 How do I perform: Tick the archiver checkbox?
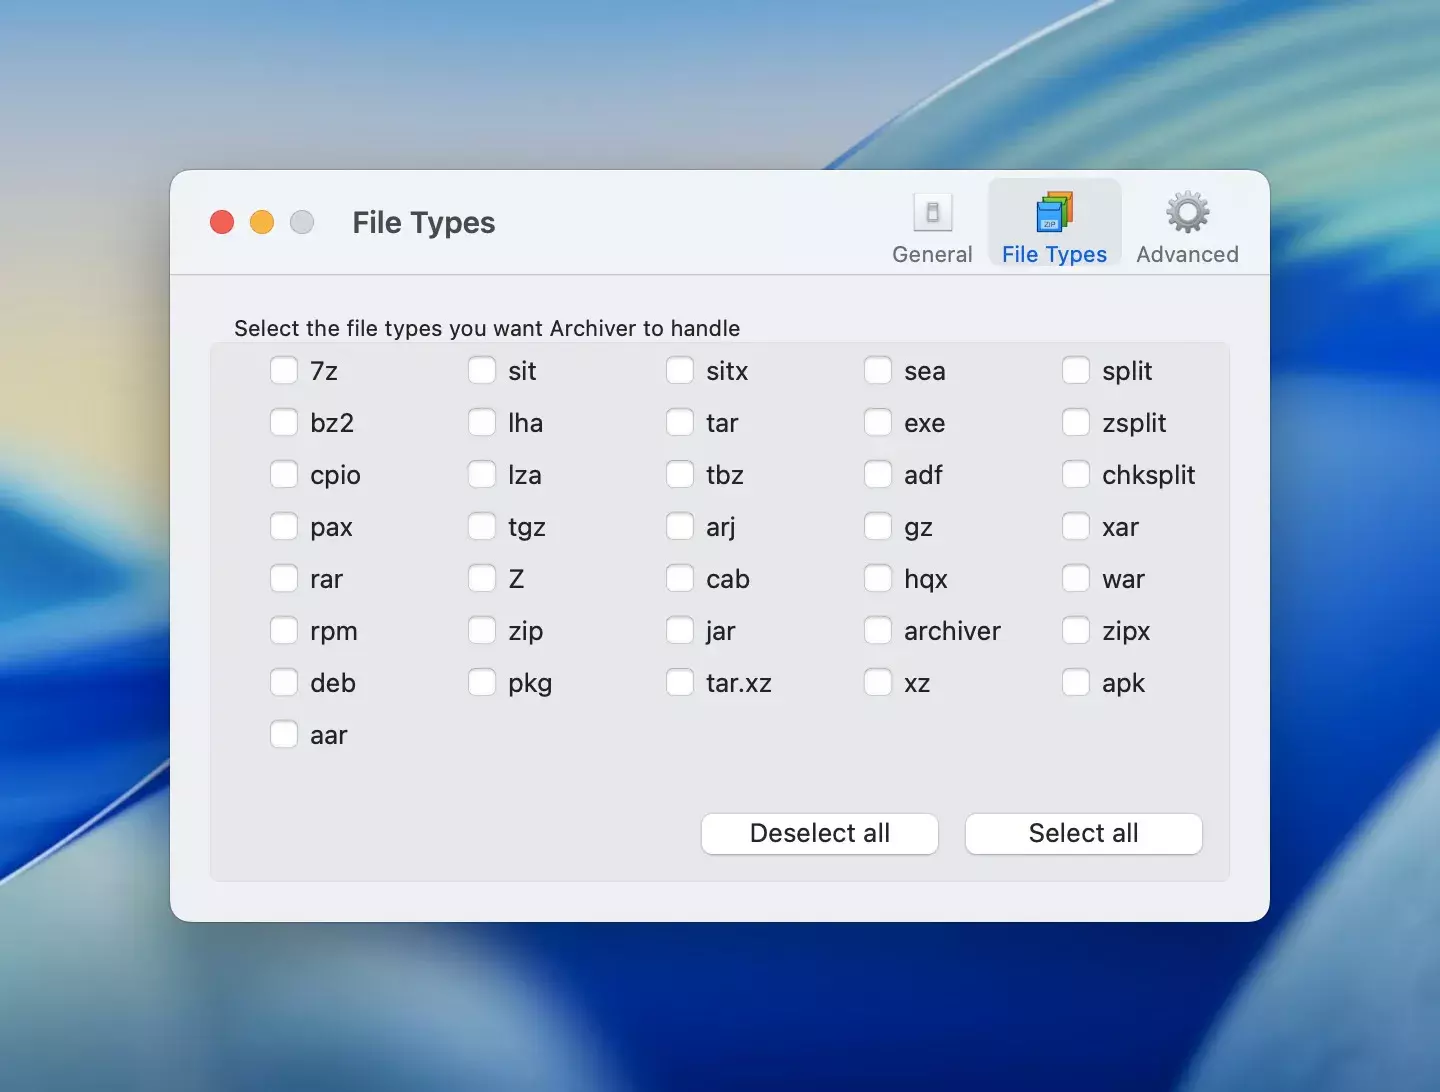point(878,631)
